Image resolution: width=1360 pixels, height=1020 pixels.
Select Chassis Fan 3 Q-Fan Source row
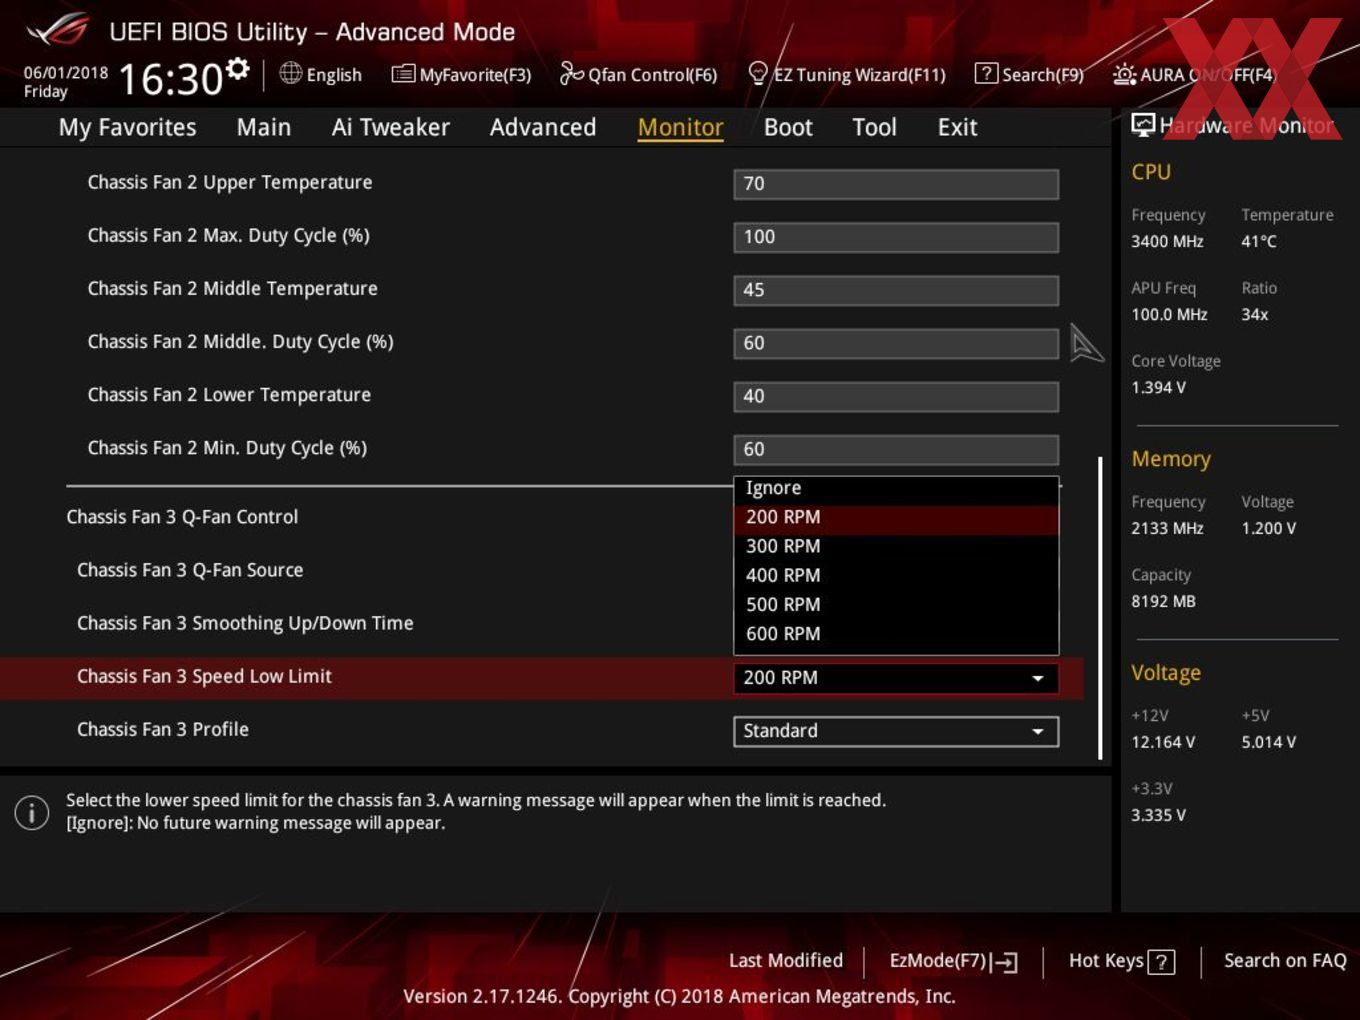pyautogui.click(x=190, y=570)
